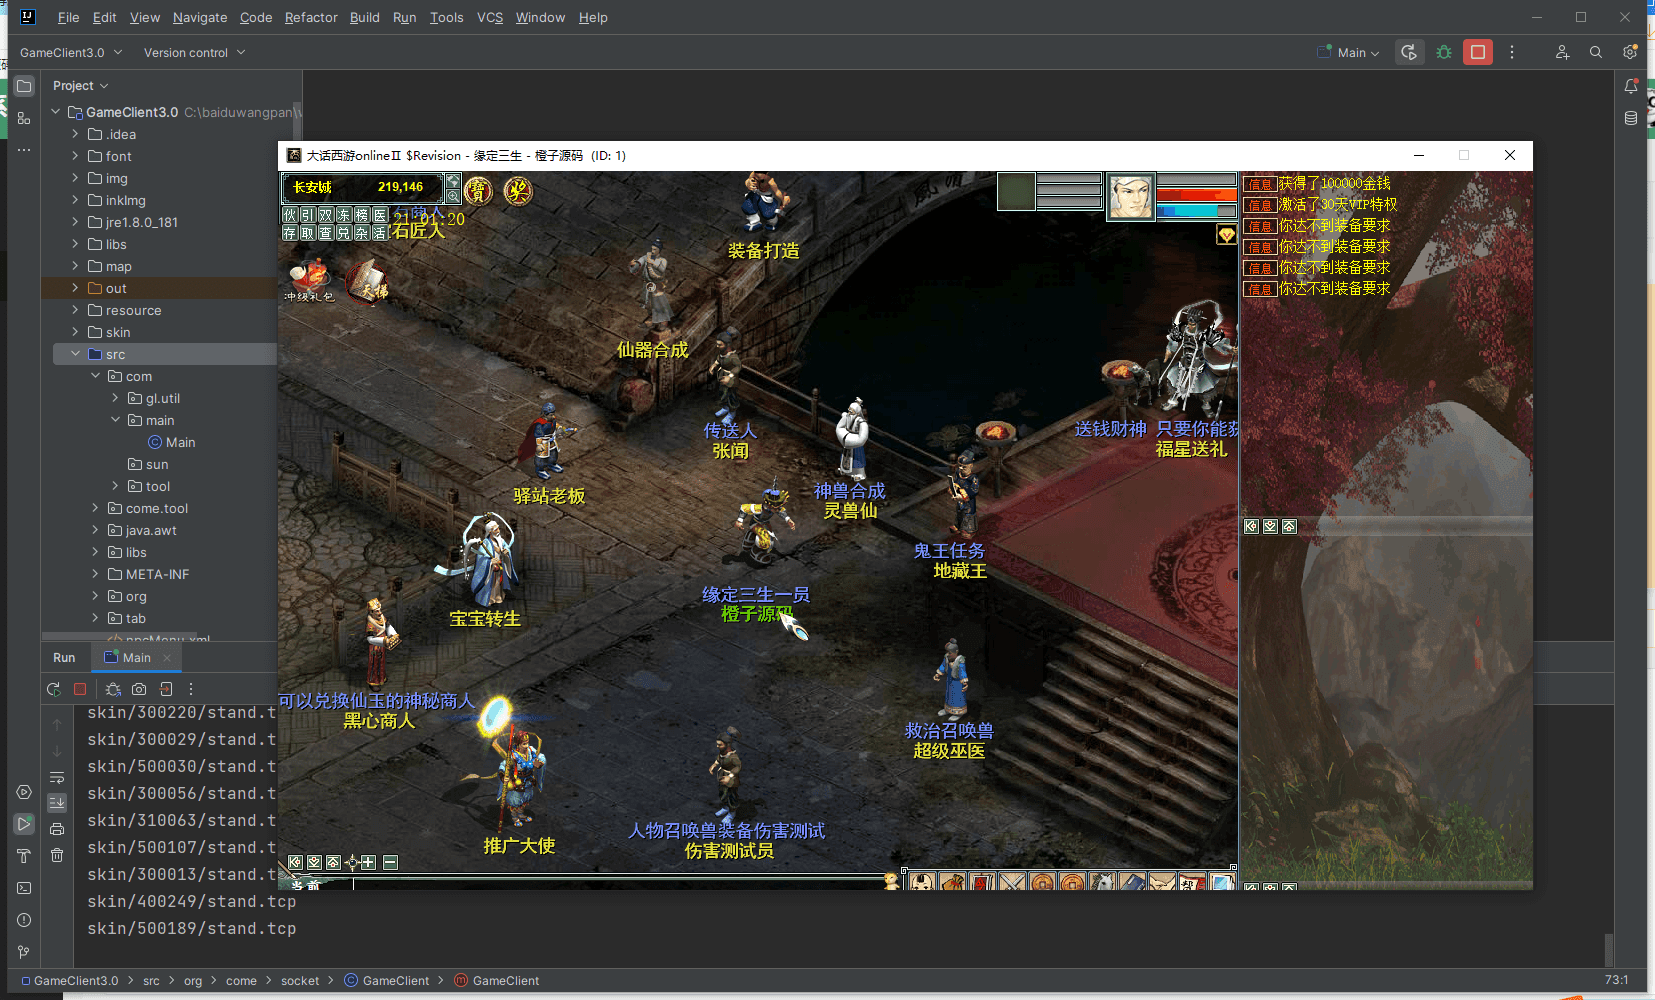Toggle scroll to end in Run console
Image resolution: width=1655 pixels, height=1000 pixels.
click(x=57, y=803)
